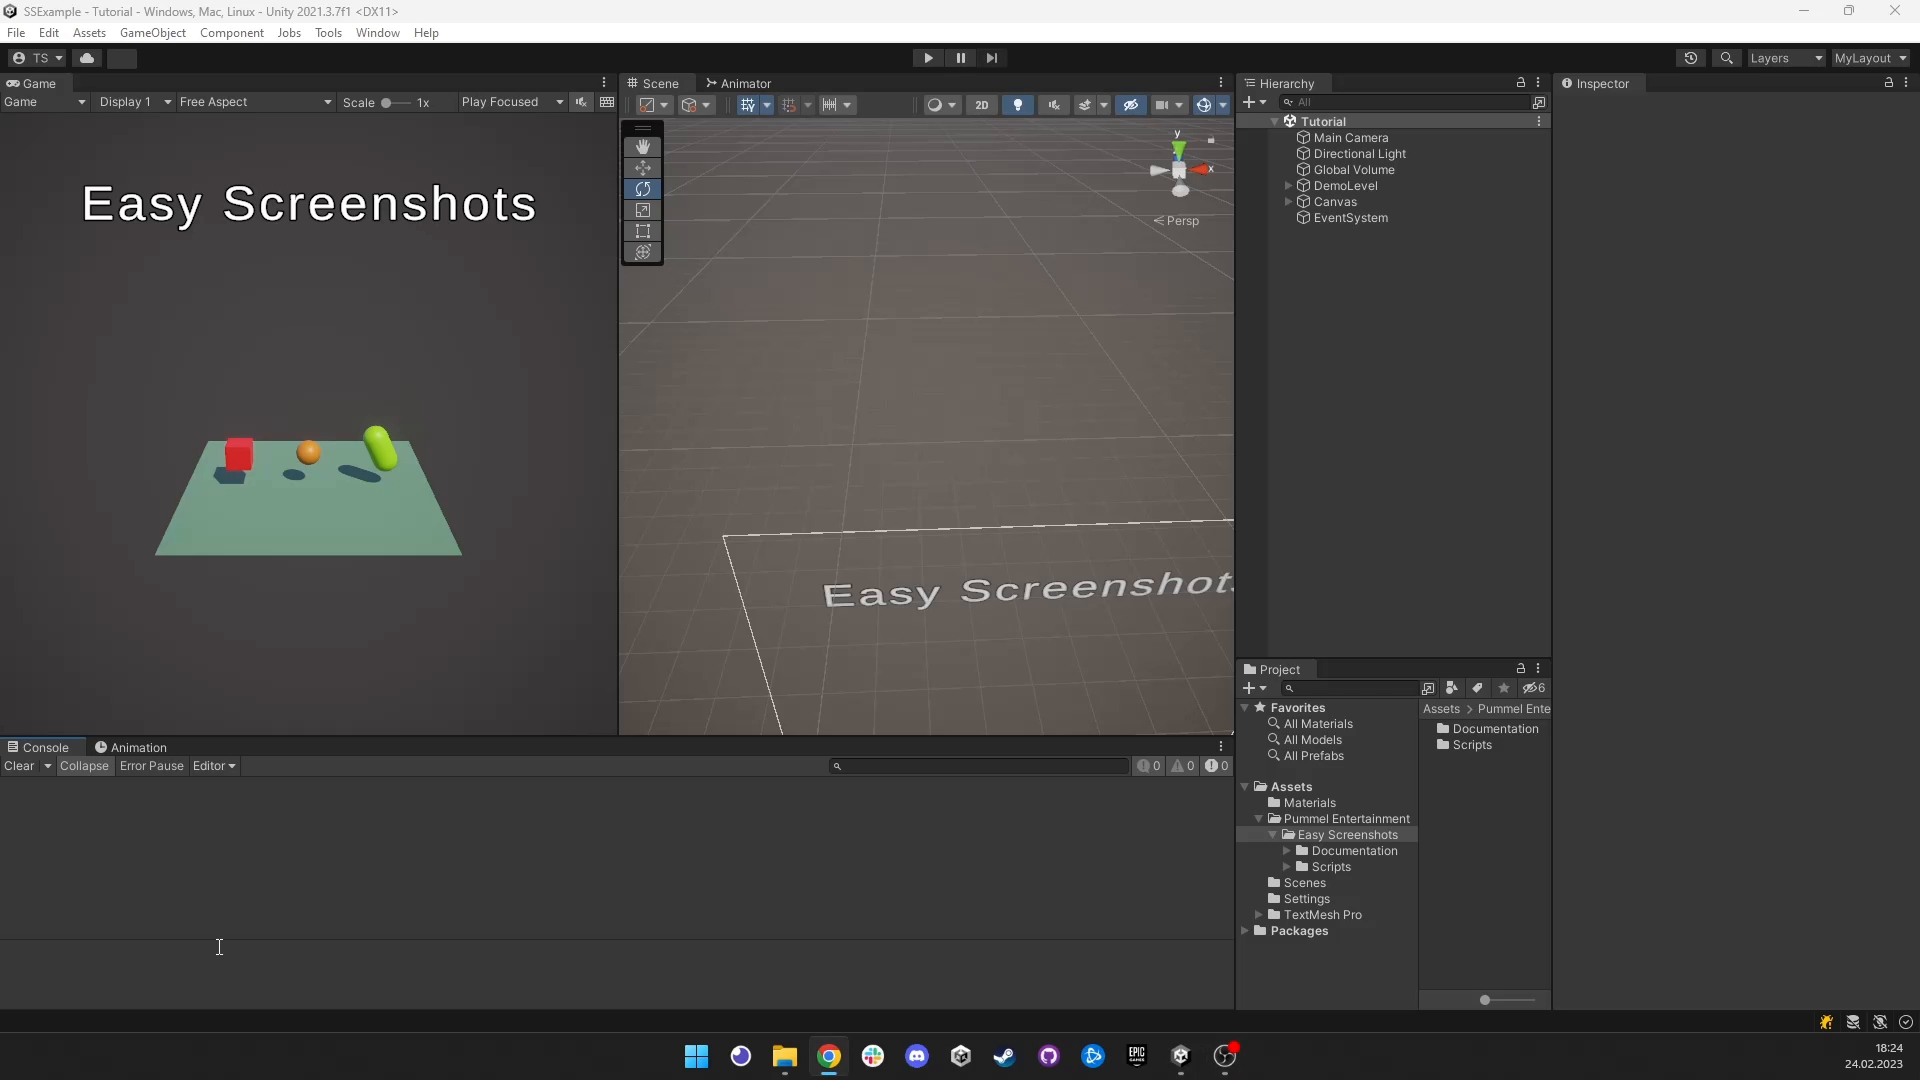Adjust the Game view Scale slider

pyautogui.click(x=395, y=103)
